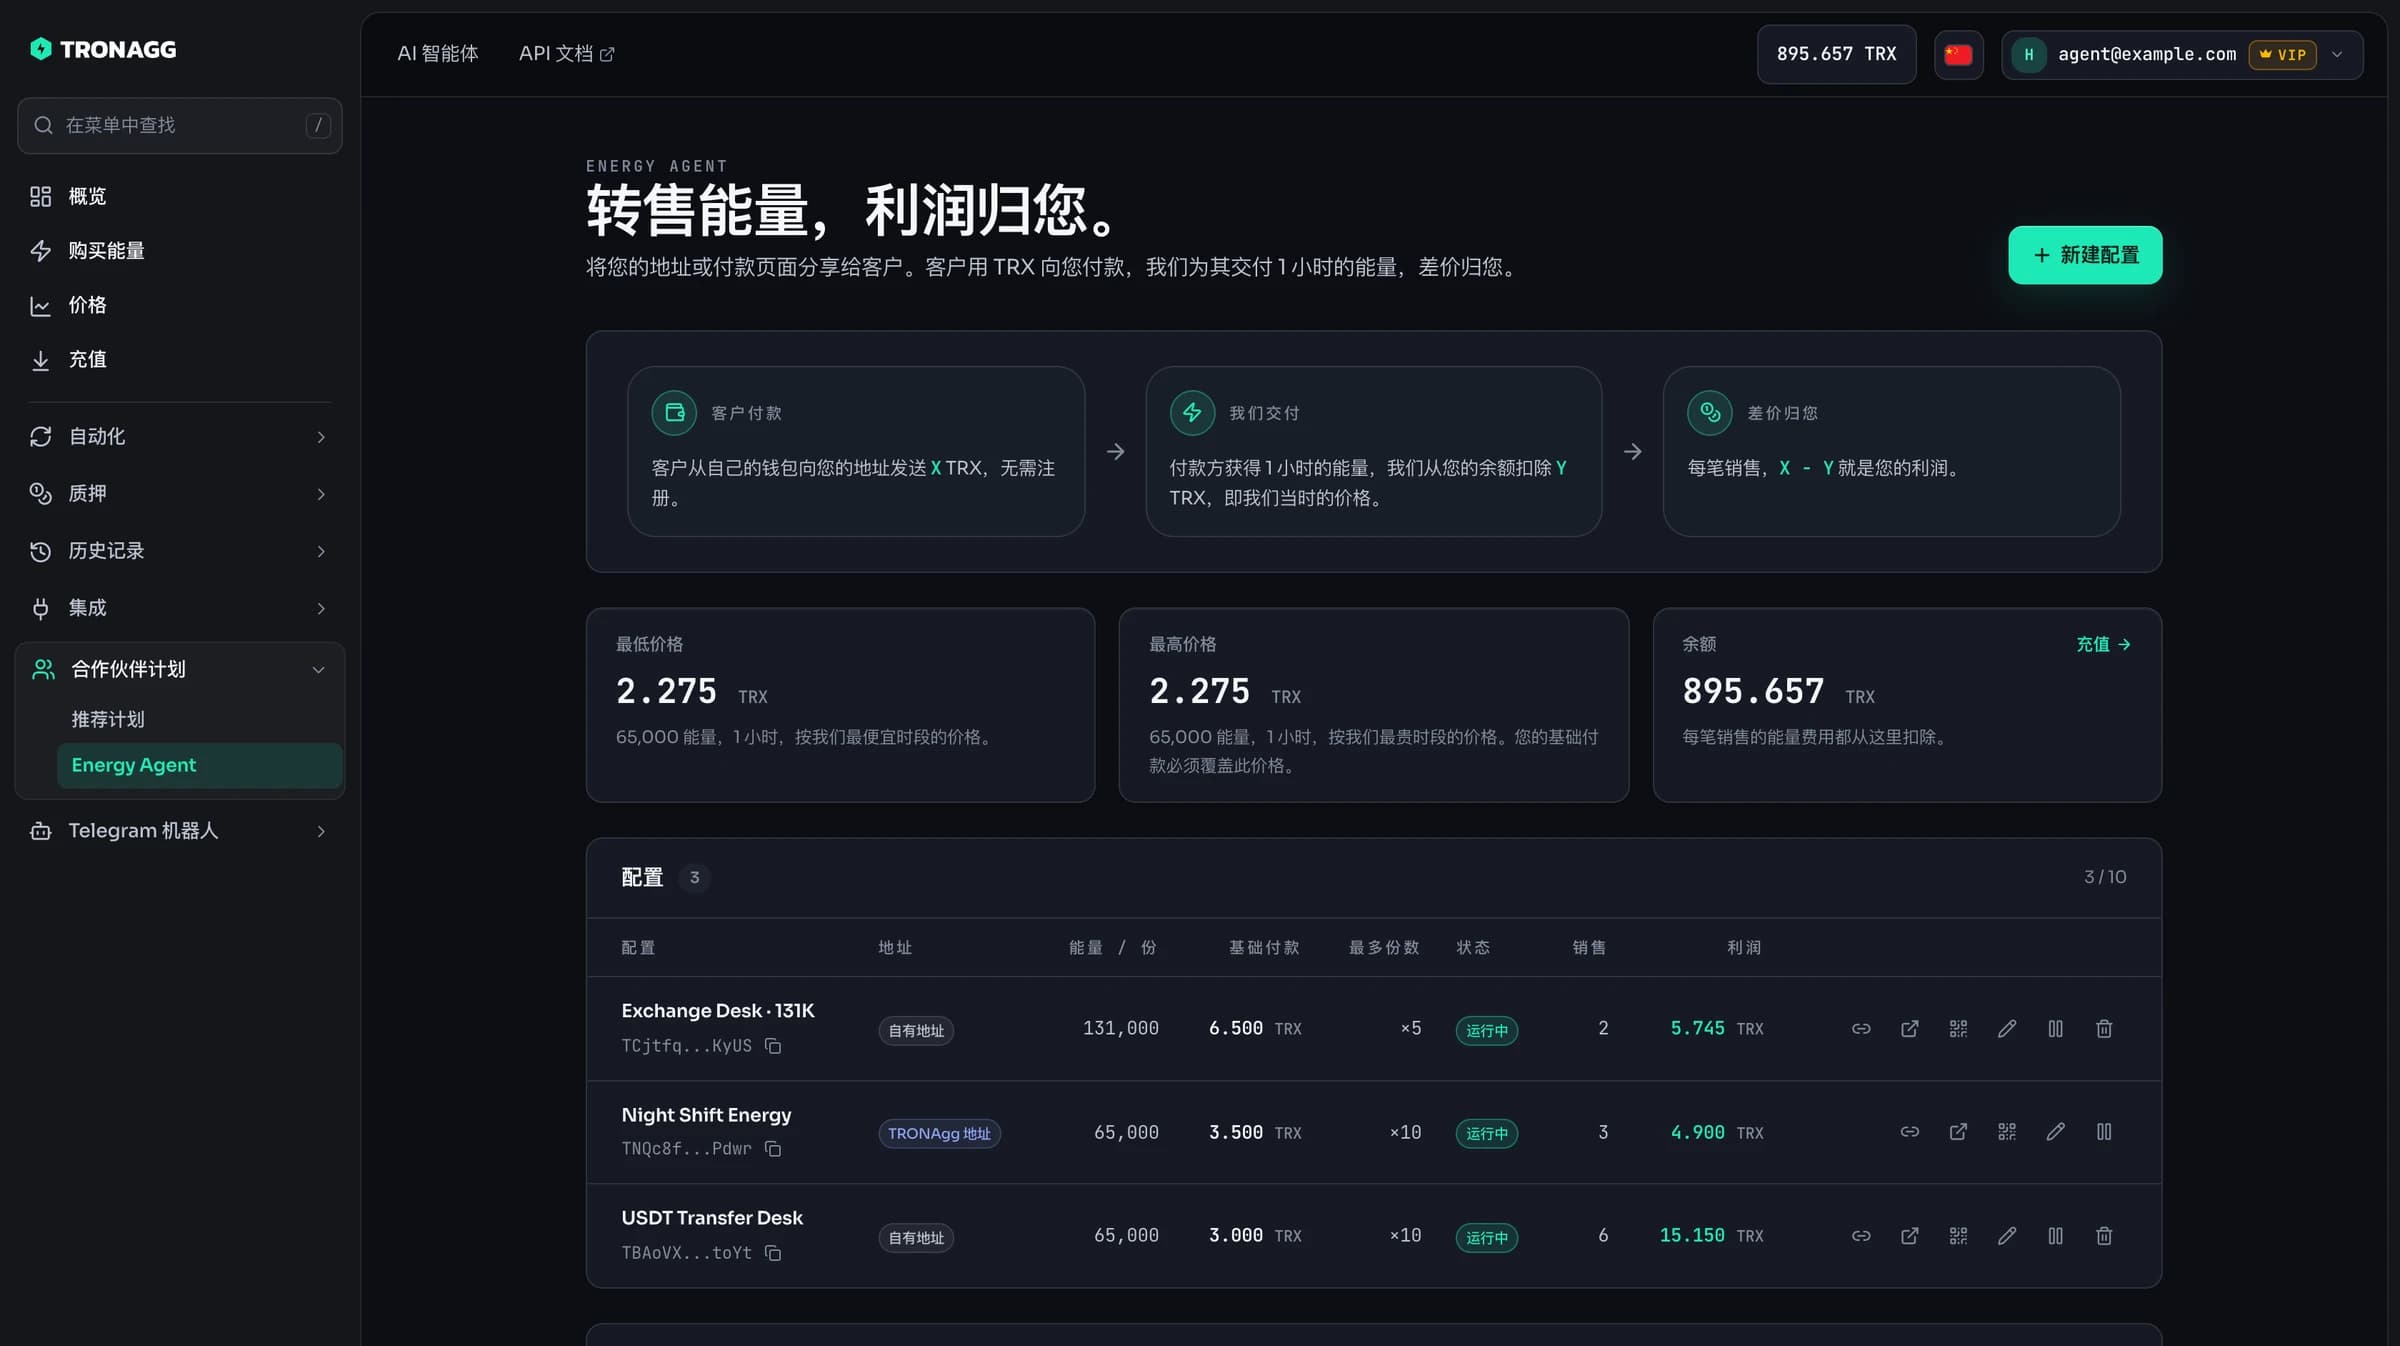Open payment page for Night Shift Energy

(x=1958, y=1132)
